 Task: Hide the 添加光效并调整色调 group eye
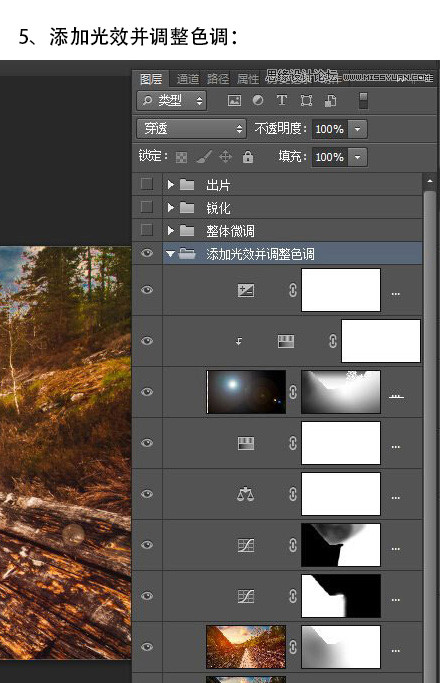point(147,253)
